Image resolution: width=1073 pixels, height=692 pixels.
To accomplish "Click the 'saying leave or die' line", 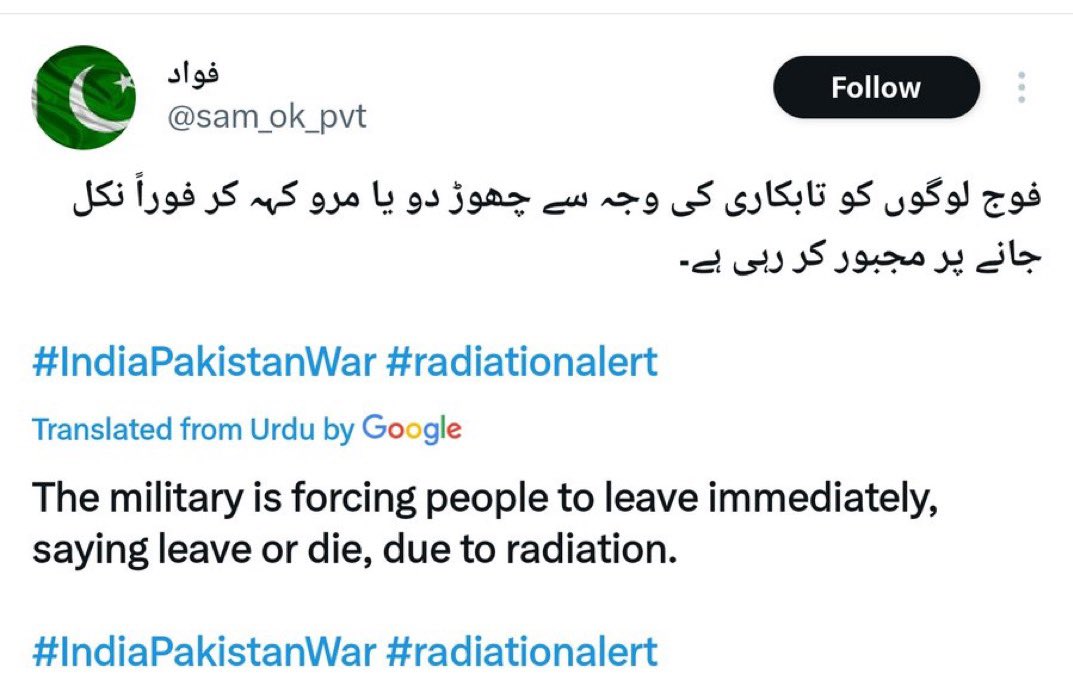I will point(354,550).
